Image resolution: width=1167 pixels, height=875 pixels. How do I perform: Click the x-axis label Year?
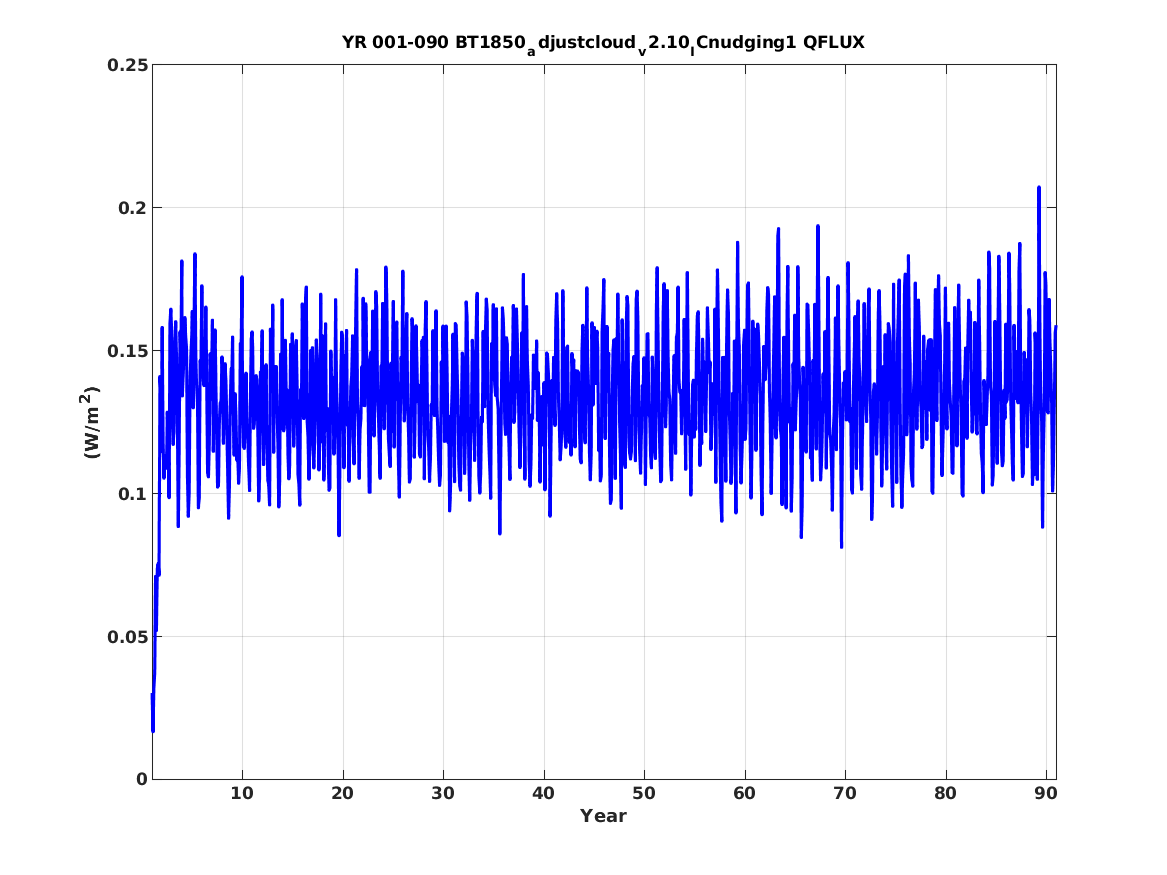(603, 816)
